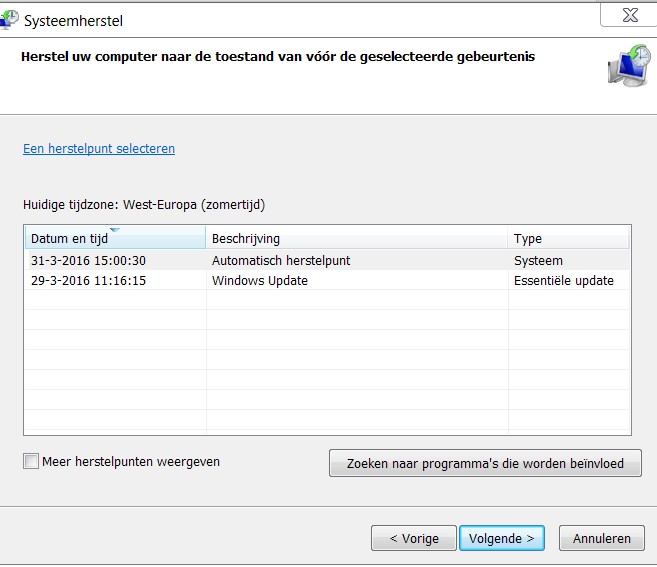Click the sort arrow above Datum en tijd

115,230
